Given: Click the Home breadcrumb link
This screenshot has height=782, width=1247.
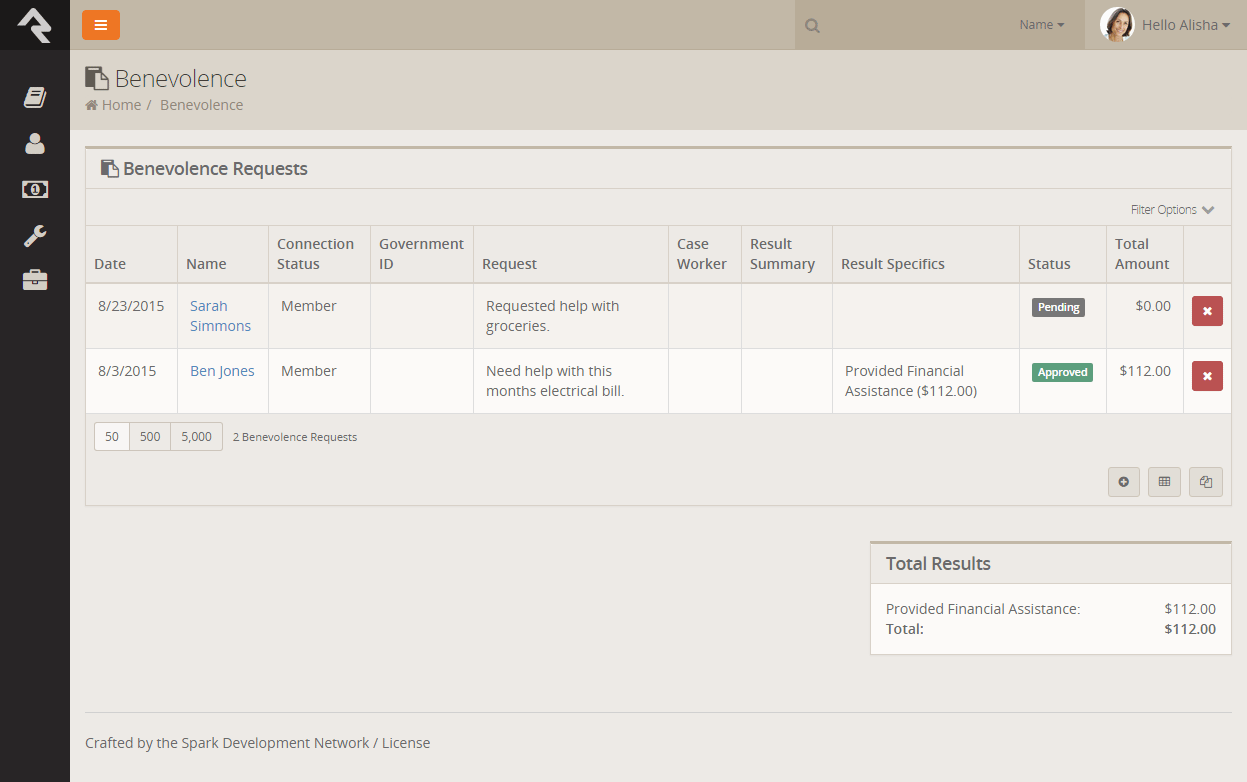Looking at the screenshot, I should (x=120, y=105).
